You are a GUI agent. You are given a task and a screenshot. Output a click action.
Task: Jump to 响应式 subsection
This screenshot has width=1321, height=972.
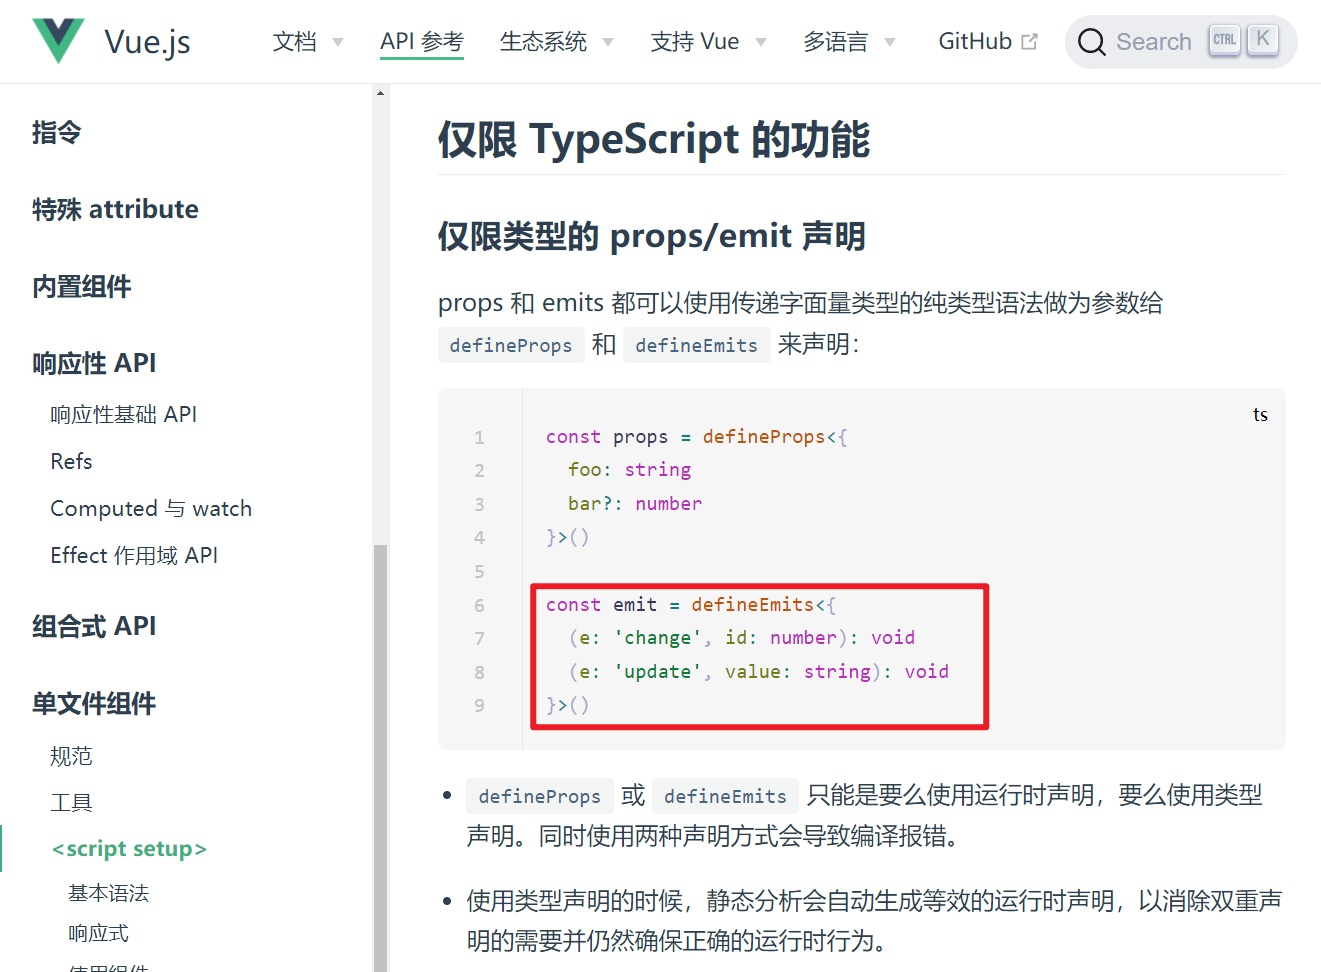[98, 933]
